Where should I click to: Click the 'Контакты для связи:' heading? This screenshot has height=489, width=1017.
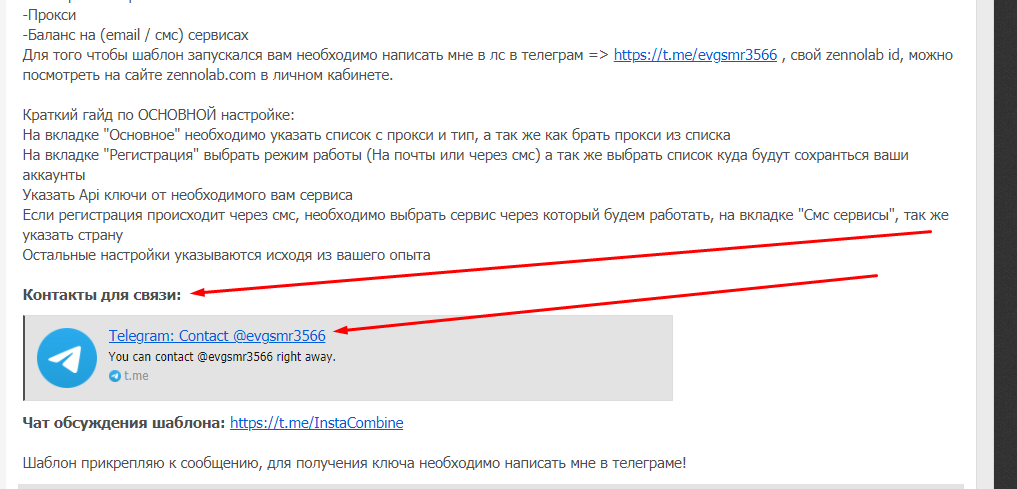pyautogui.click(x=102, y=295)
